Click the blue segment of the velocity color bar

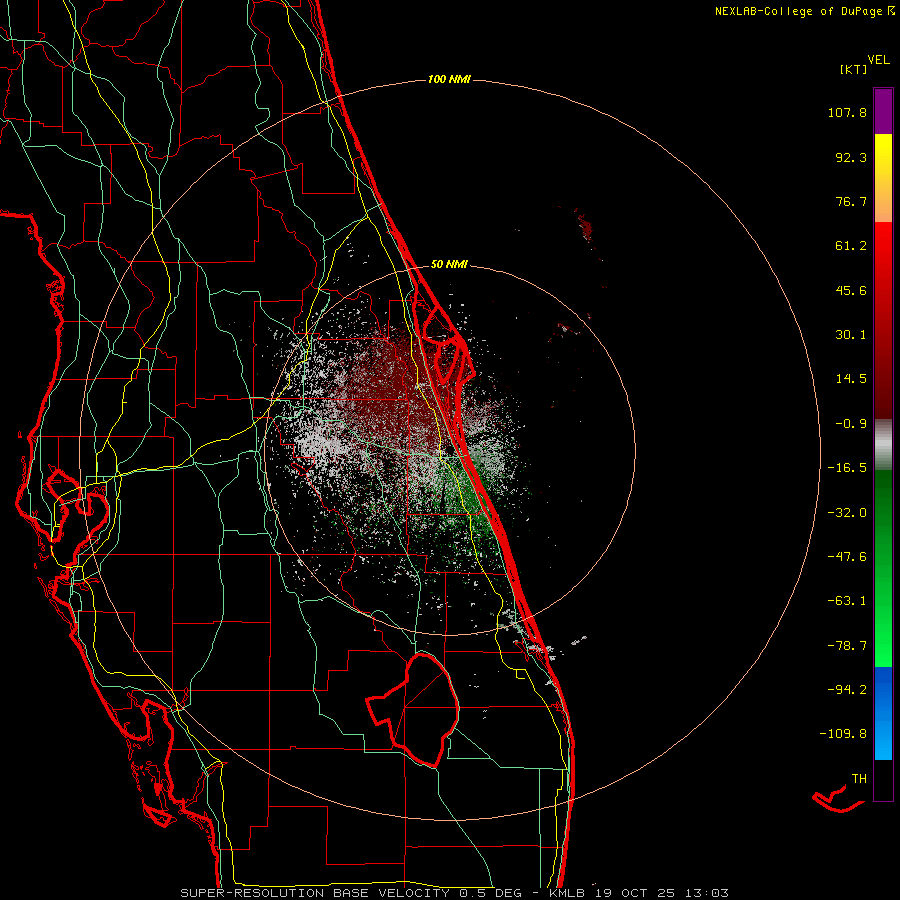(883, 713)
